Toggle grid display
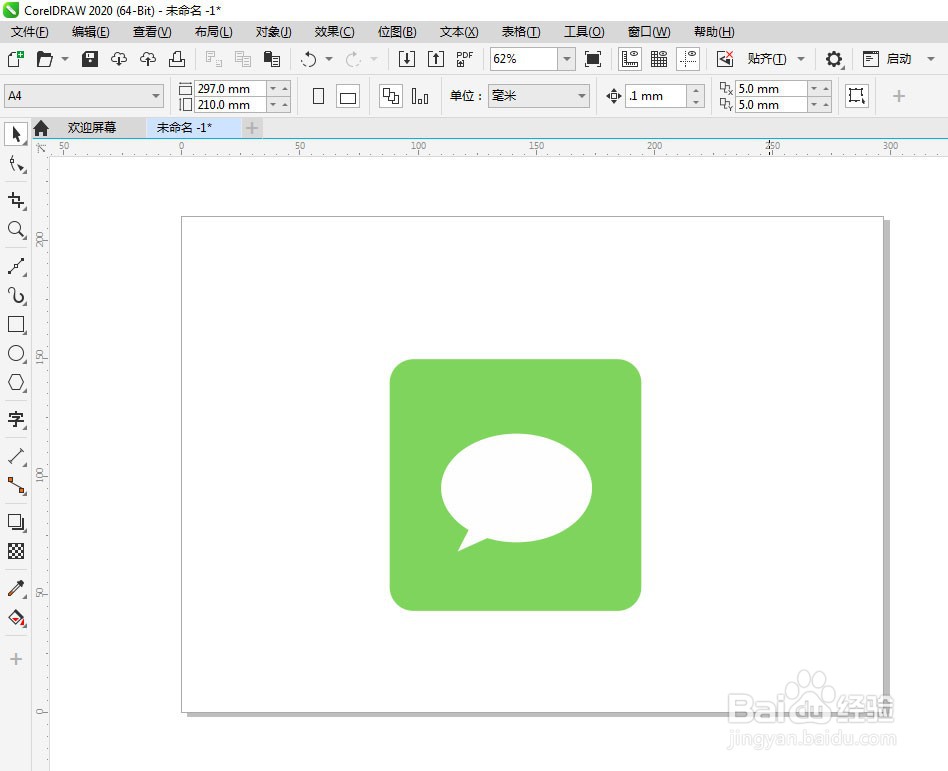 tap(659, 59)
